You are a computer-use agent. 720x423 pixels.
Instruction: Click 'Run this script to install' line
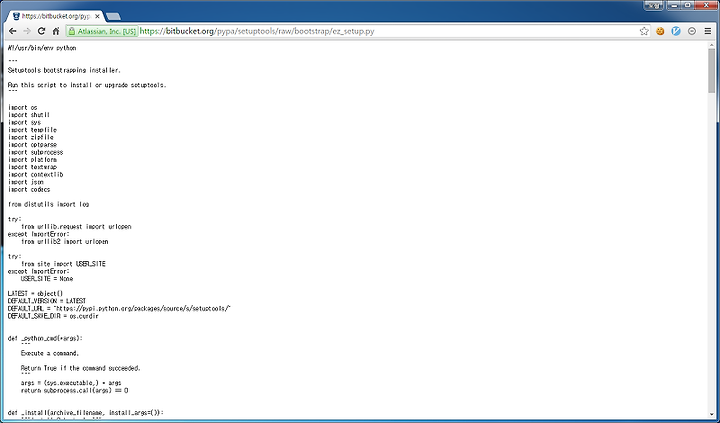(87, 85)
